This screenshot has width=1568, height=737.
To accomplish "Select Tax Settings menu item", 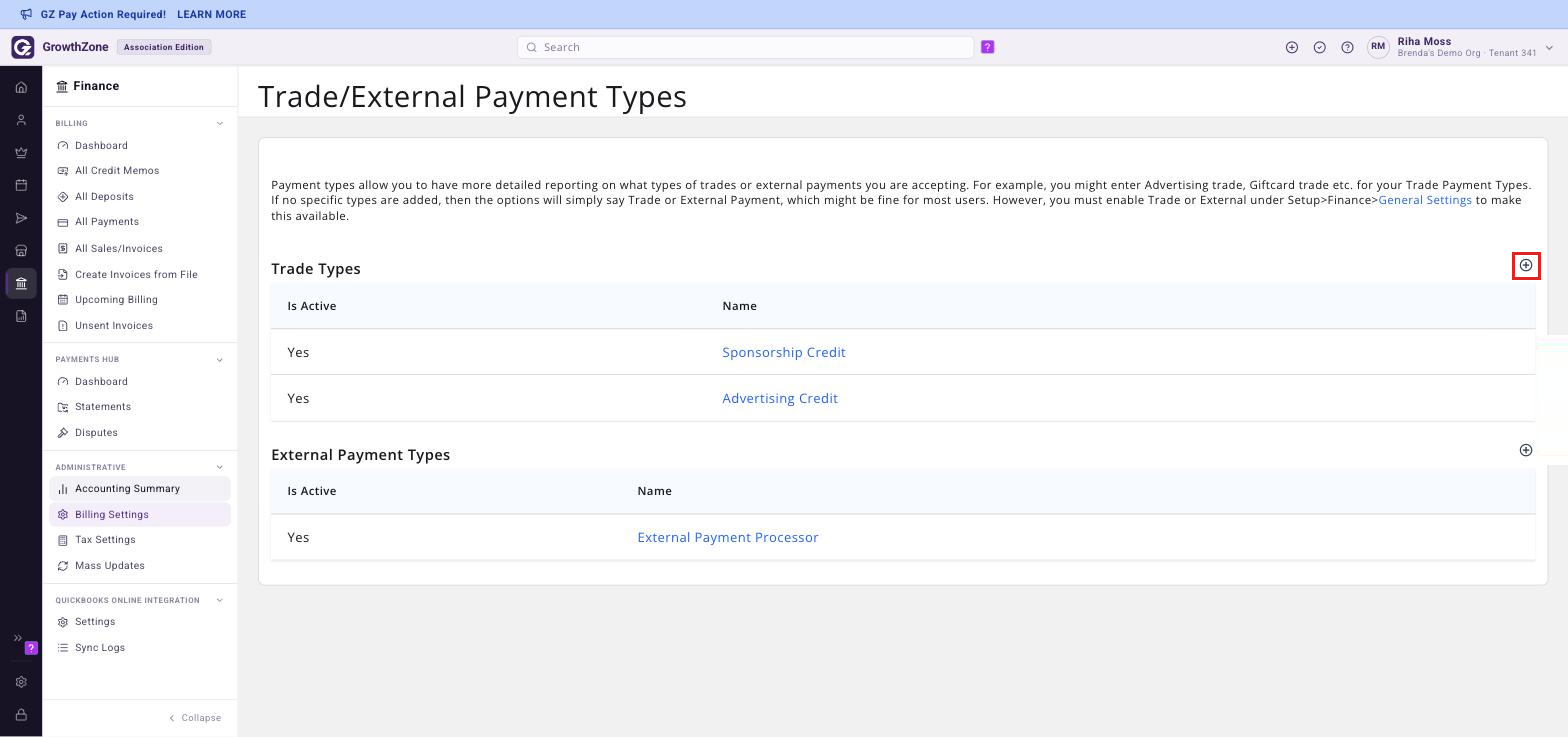I will pyautogui.click(x=105, y=540).
